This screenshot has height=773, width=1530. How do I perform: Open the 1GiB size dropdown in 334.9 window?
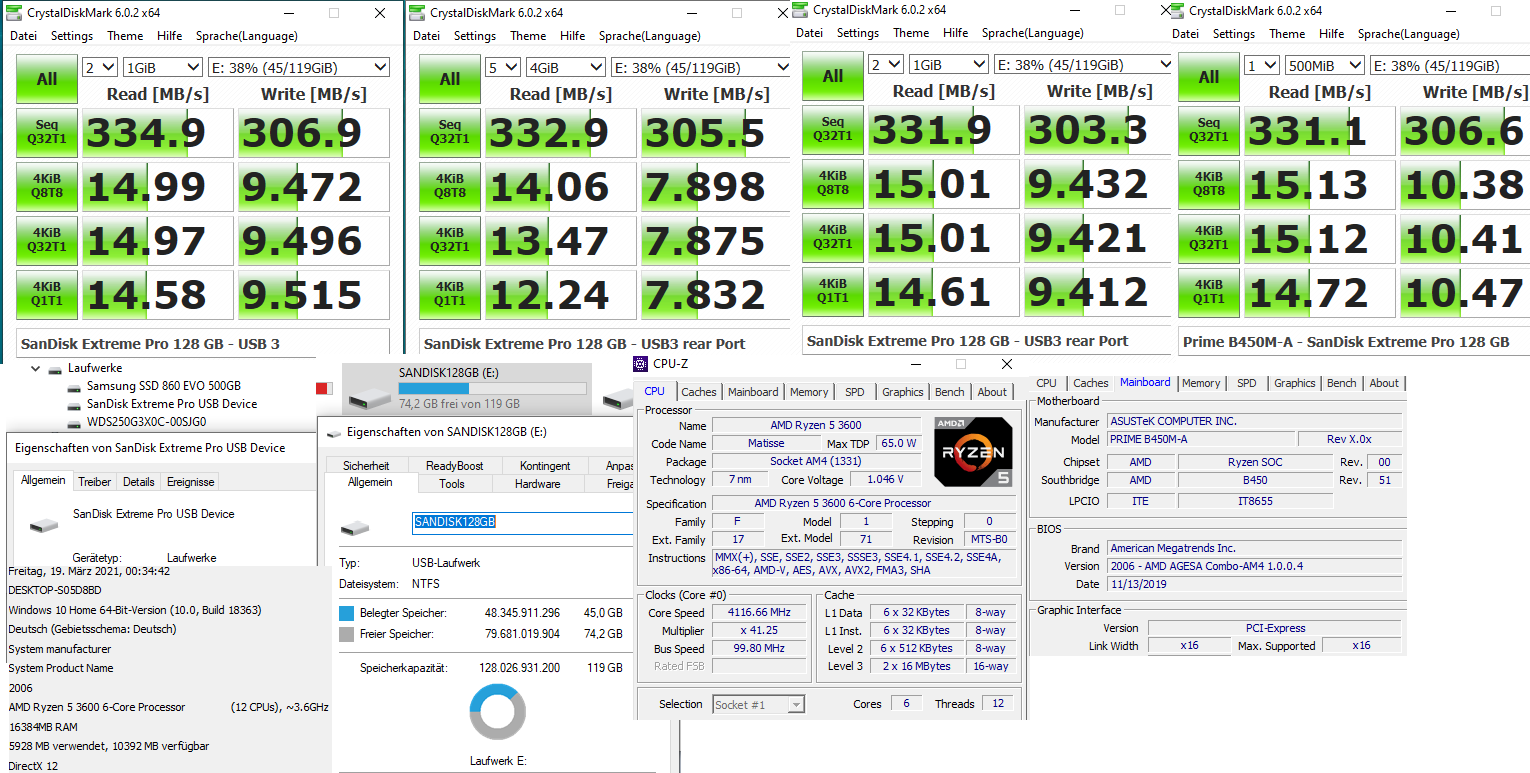click(x=163, y=68)
